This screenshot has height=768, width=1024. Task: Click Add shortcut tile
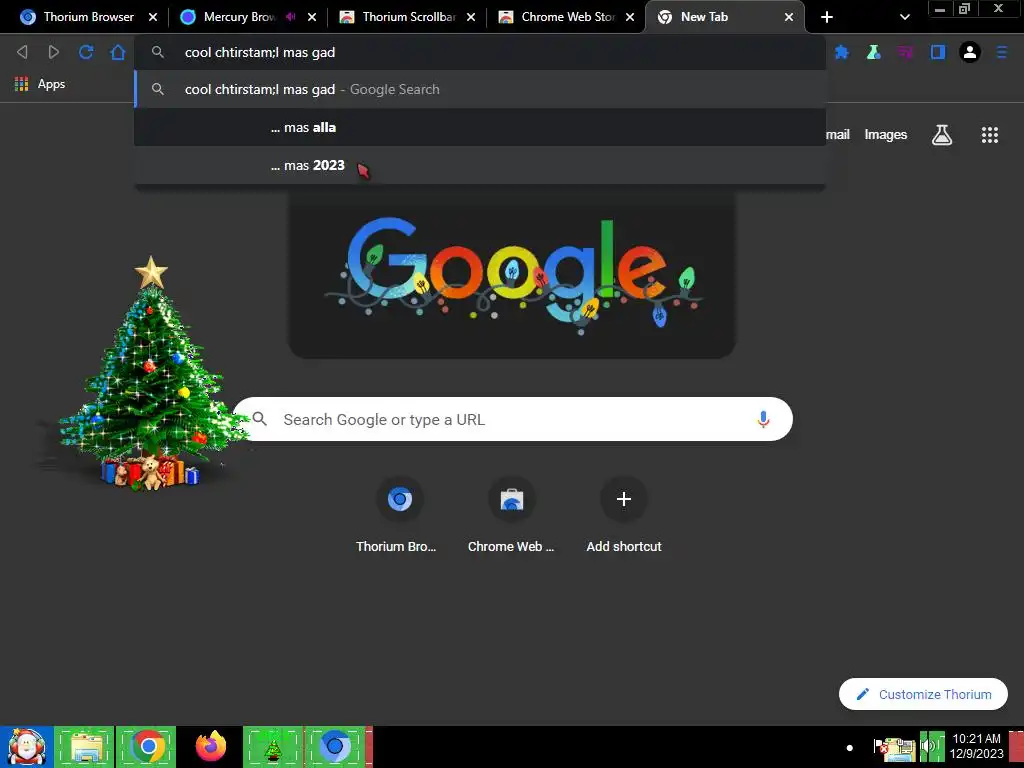624,516
